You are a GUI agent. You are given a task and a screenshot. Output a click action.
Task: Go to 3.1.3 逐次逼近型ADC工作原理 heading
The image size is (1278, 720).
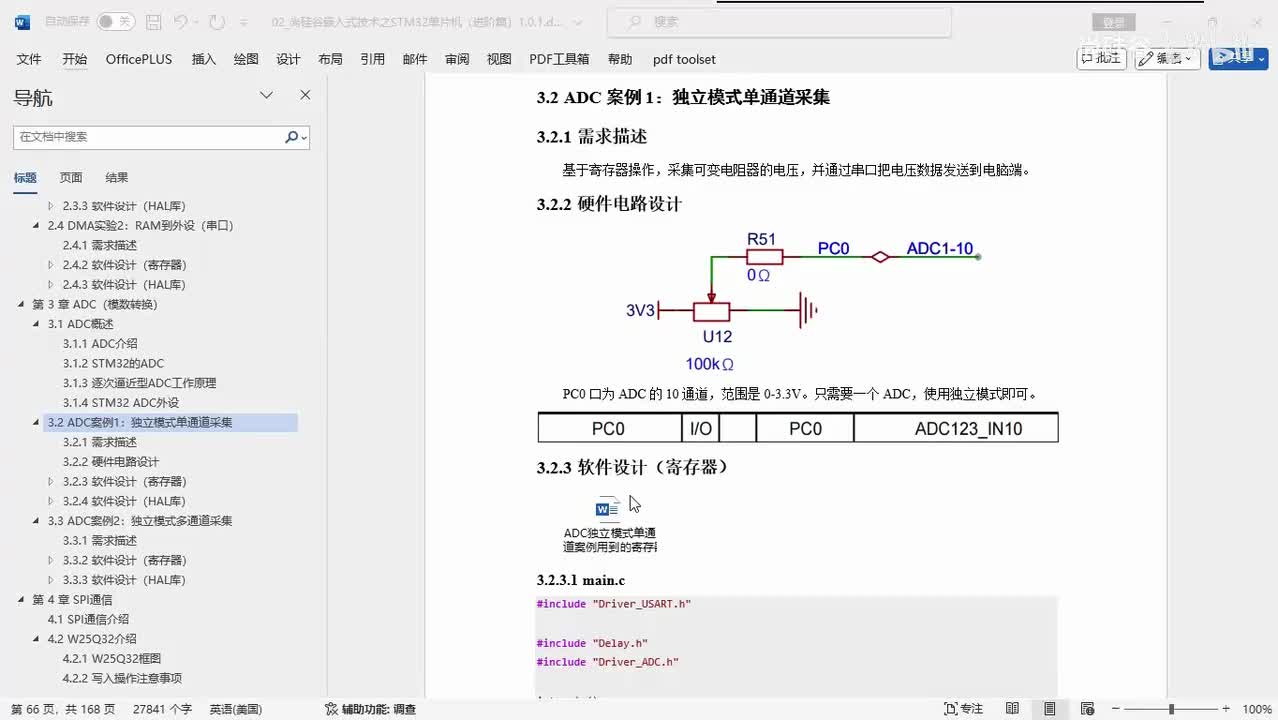139,383
